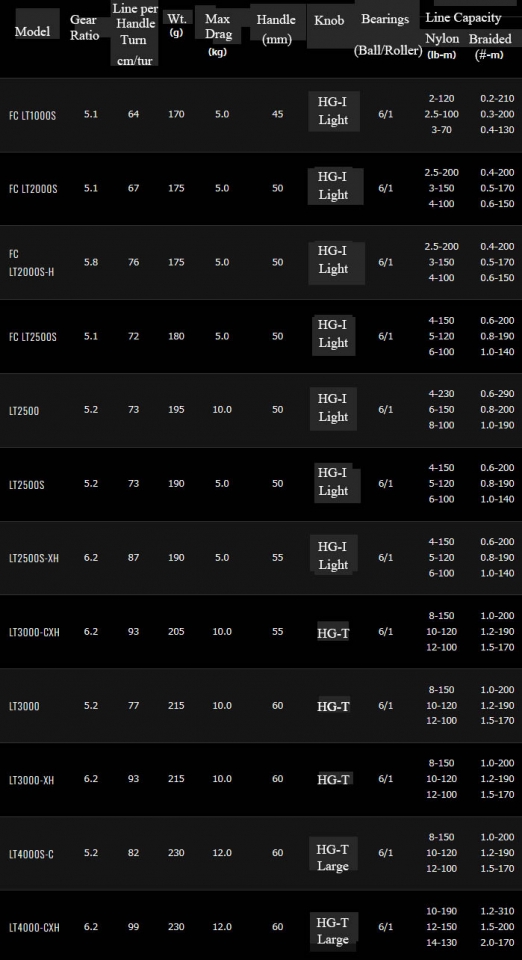Click the Line Capacity header
The image size is (522, 960).
[x=463, y=17]
